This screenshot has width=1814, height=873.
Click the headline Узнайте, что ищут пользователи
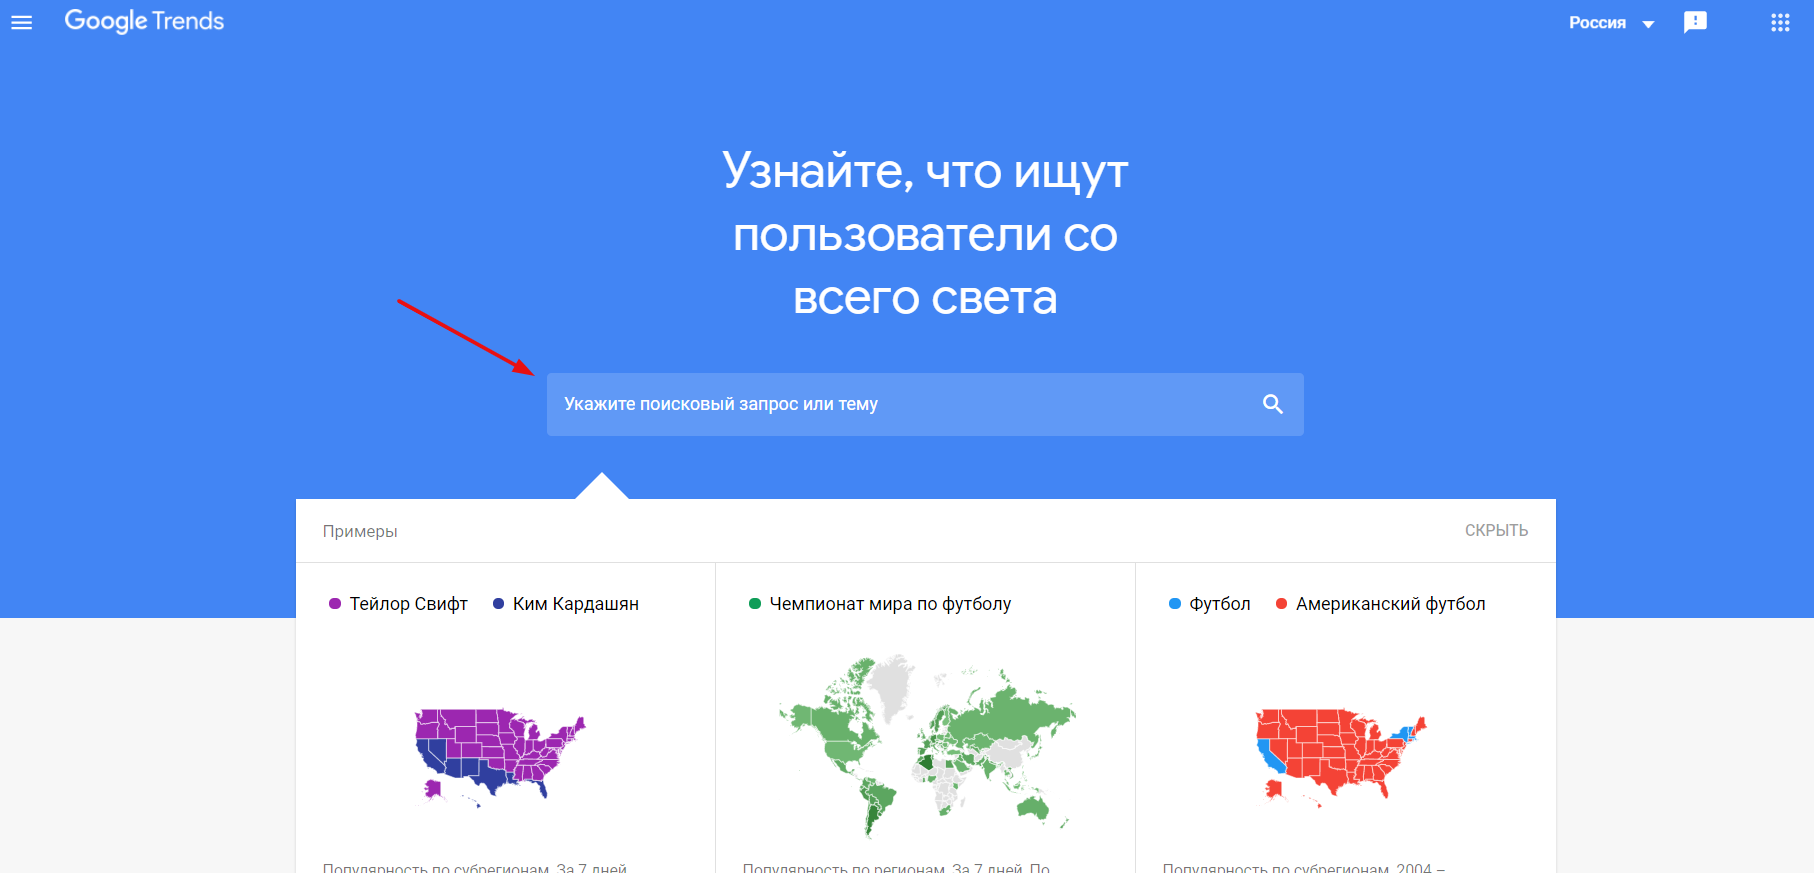pos(925,234)
